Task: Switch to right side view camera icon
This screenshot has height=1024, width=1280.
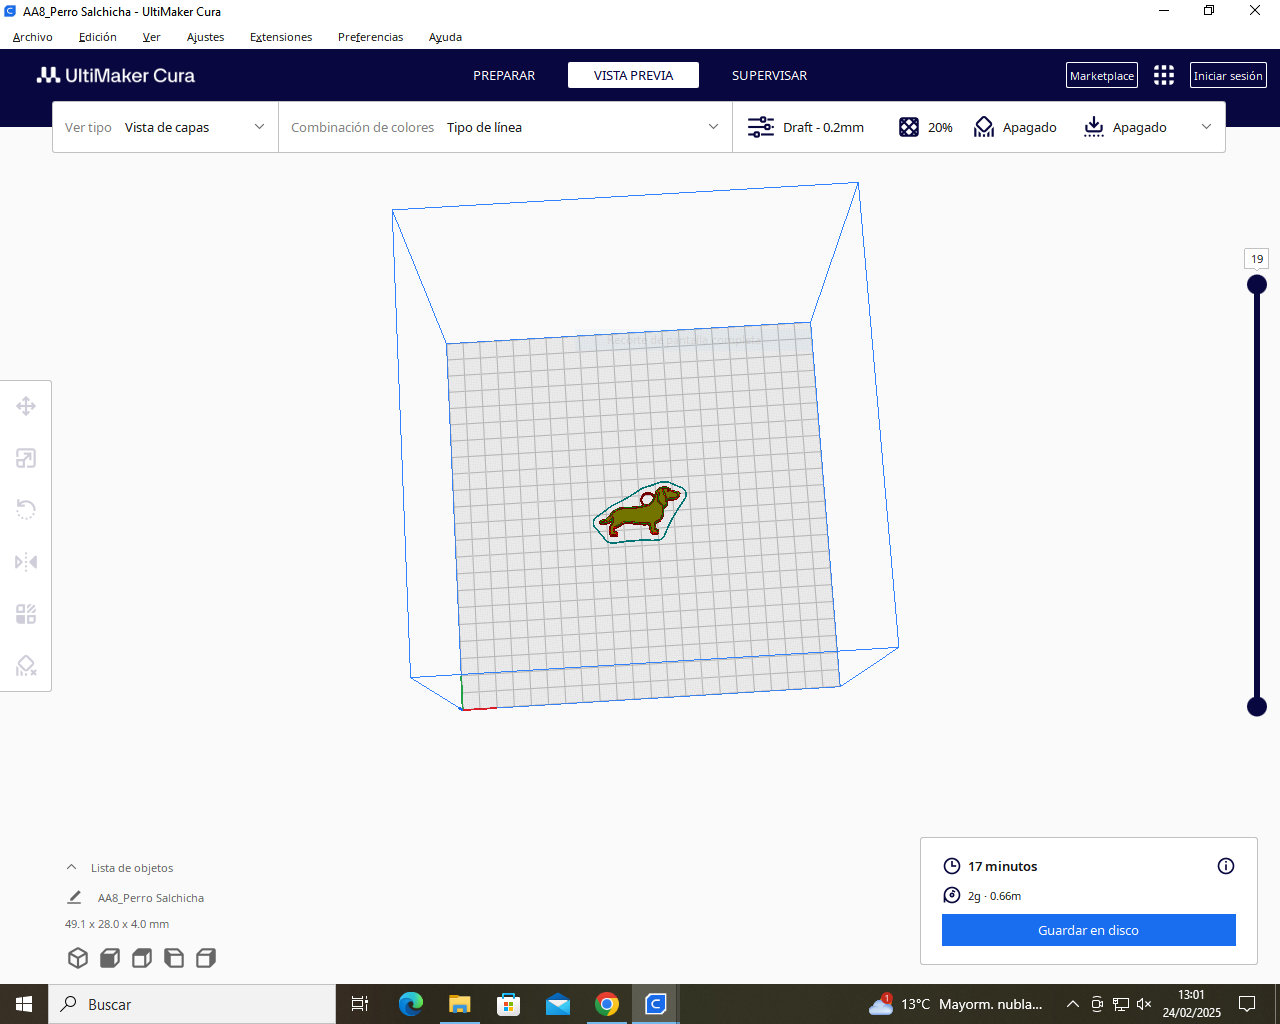Action: coord(206,958)
